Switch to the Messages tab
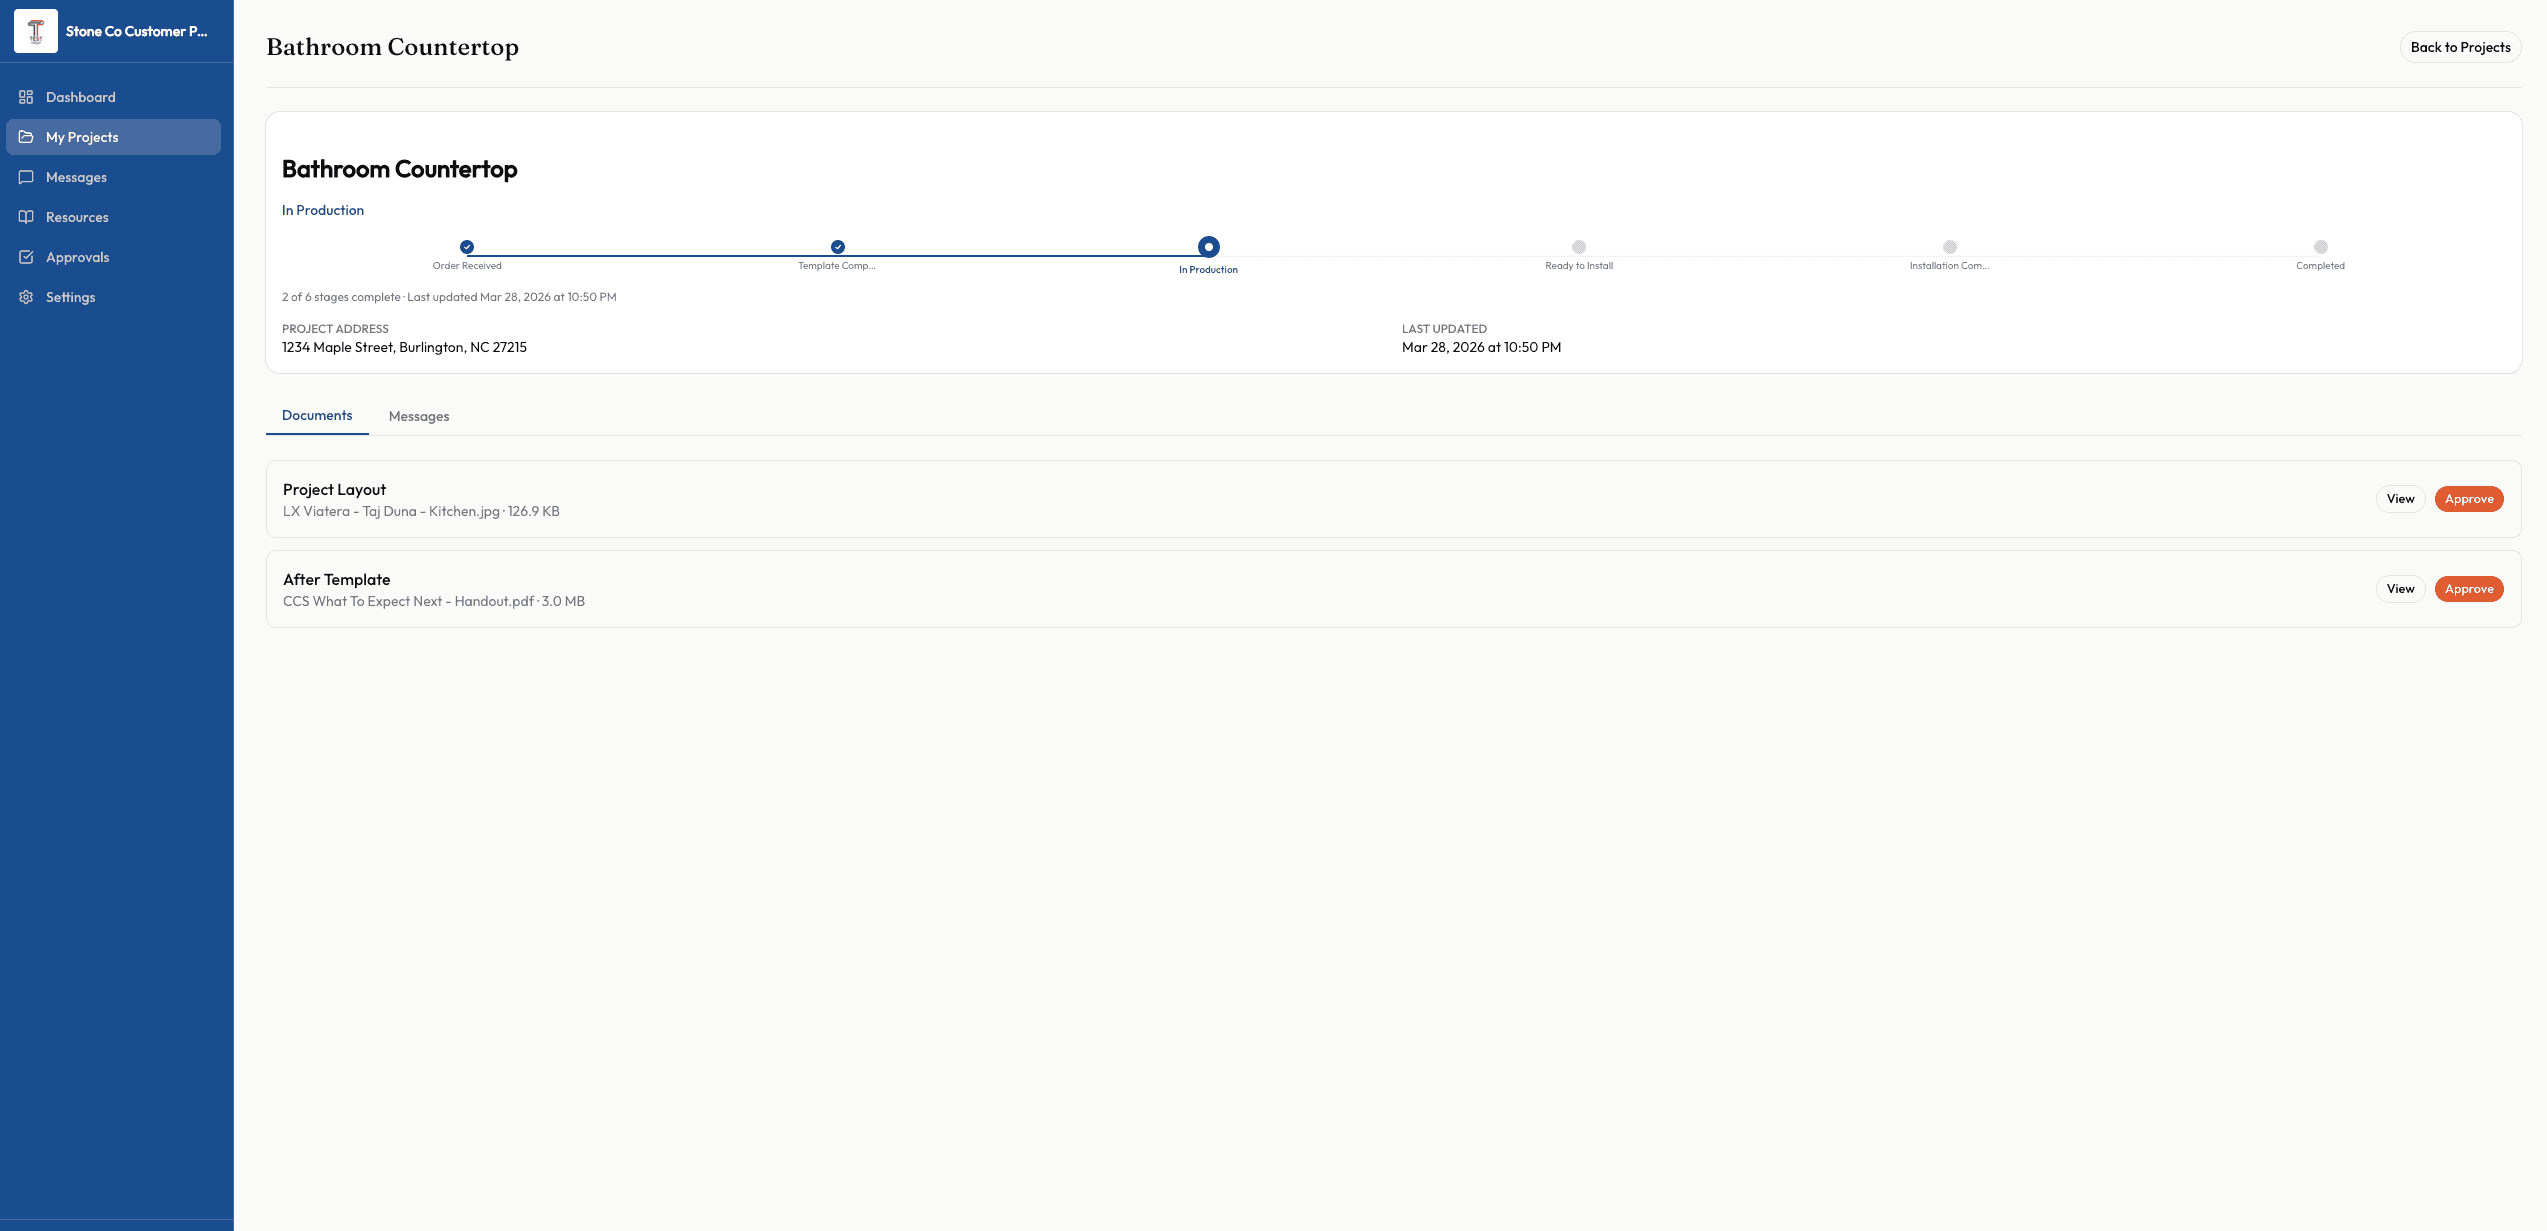 click(x=418, y=416)
